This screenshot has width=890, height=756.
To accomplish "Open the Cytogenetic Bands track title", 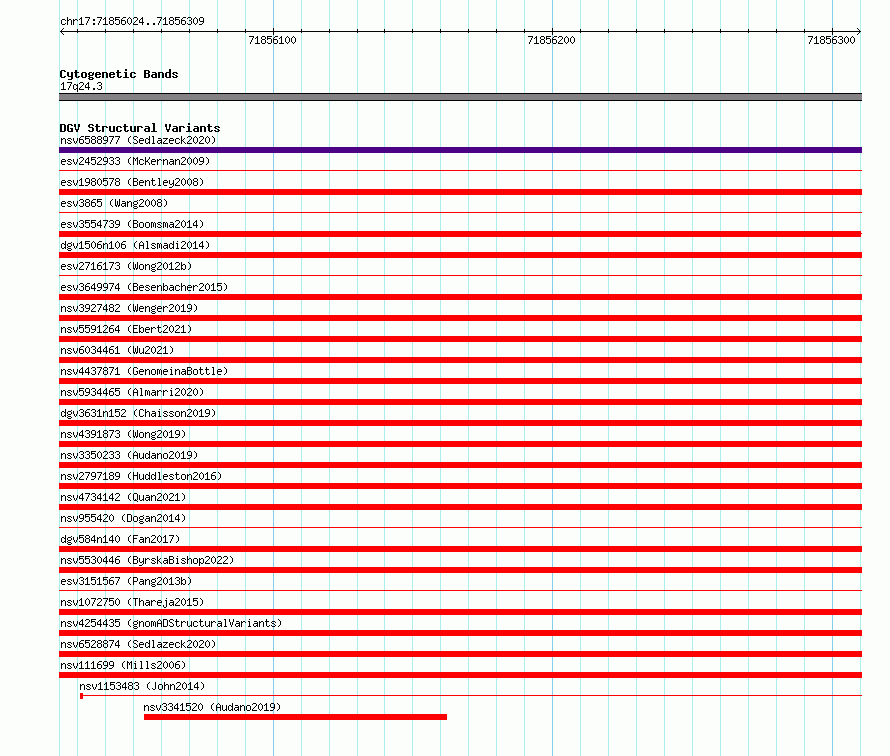I will tap(119, 74).
